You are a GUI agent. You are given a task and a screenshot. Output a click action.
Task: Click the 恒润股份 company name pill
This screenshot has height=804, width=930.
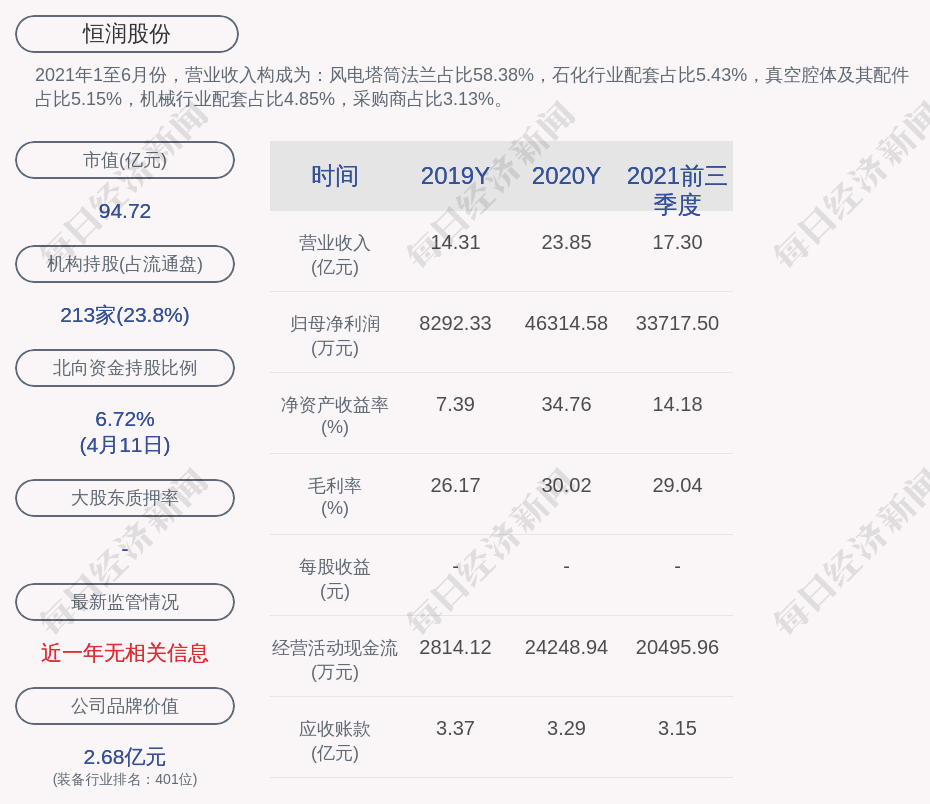[126, 34]
